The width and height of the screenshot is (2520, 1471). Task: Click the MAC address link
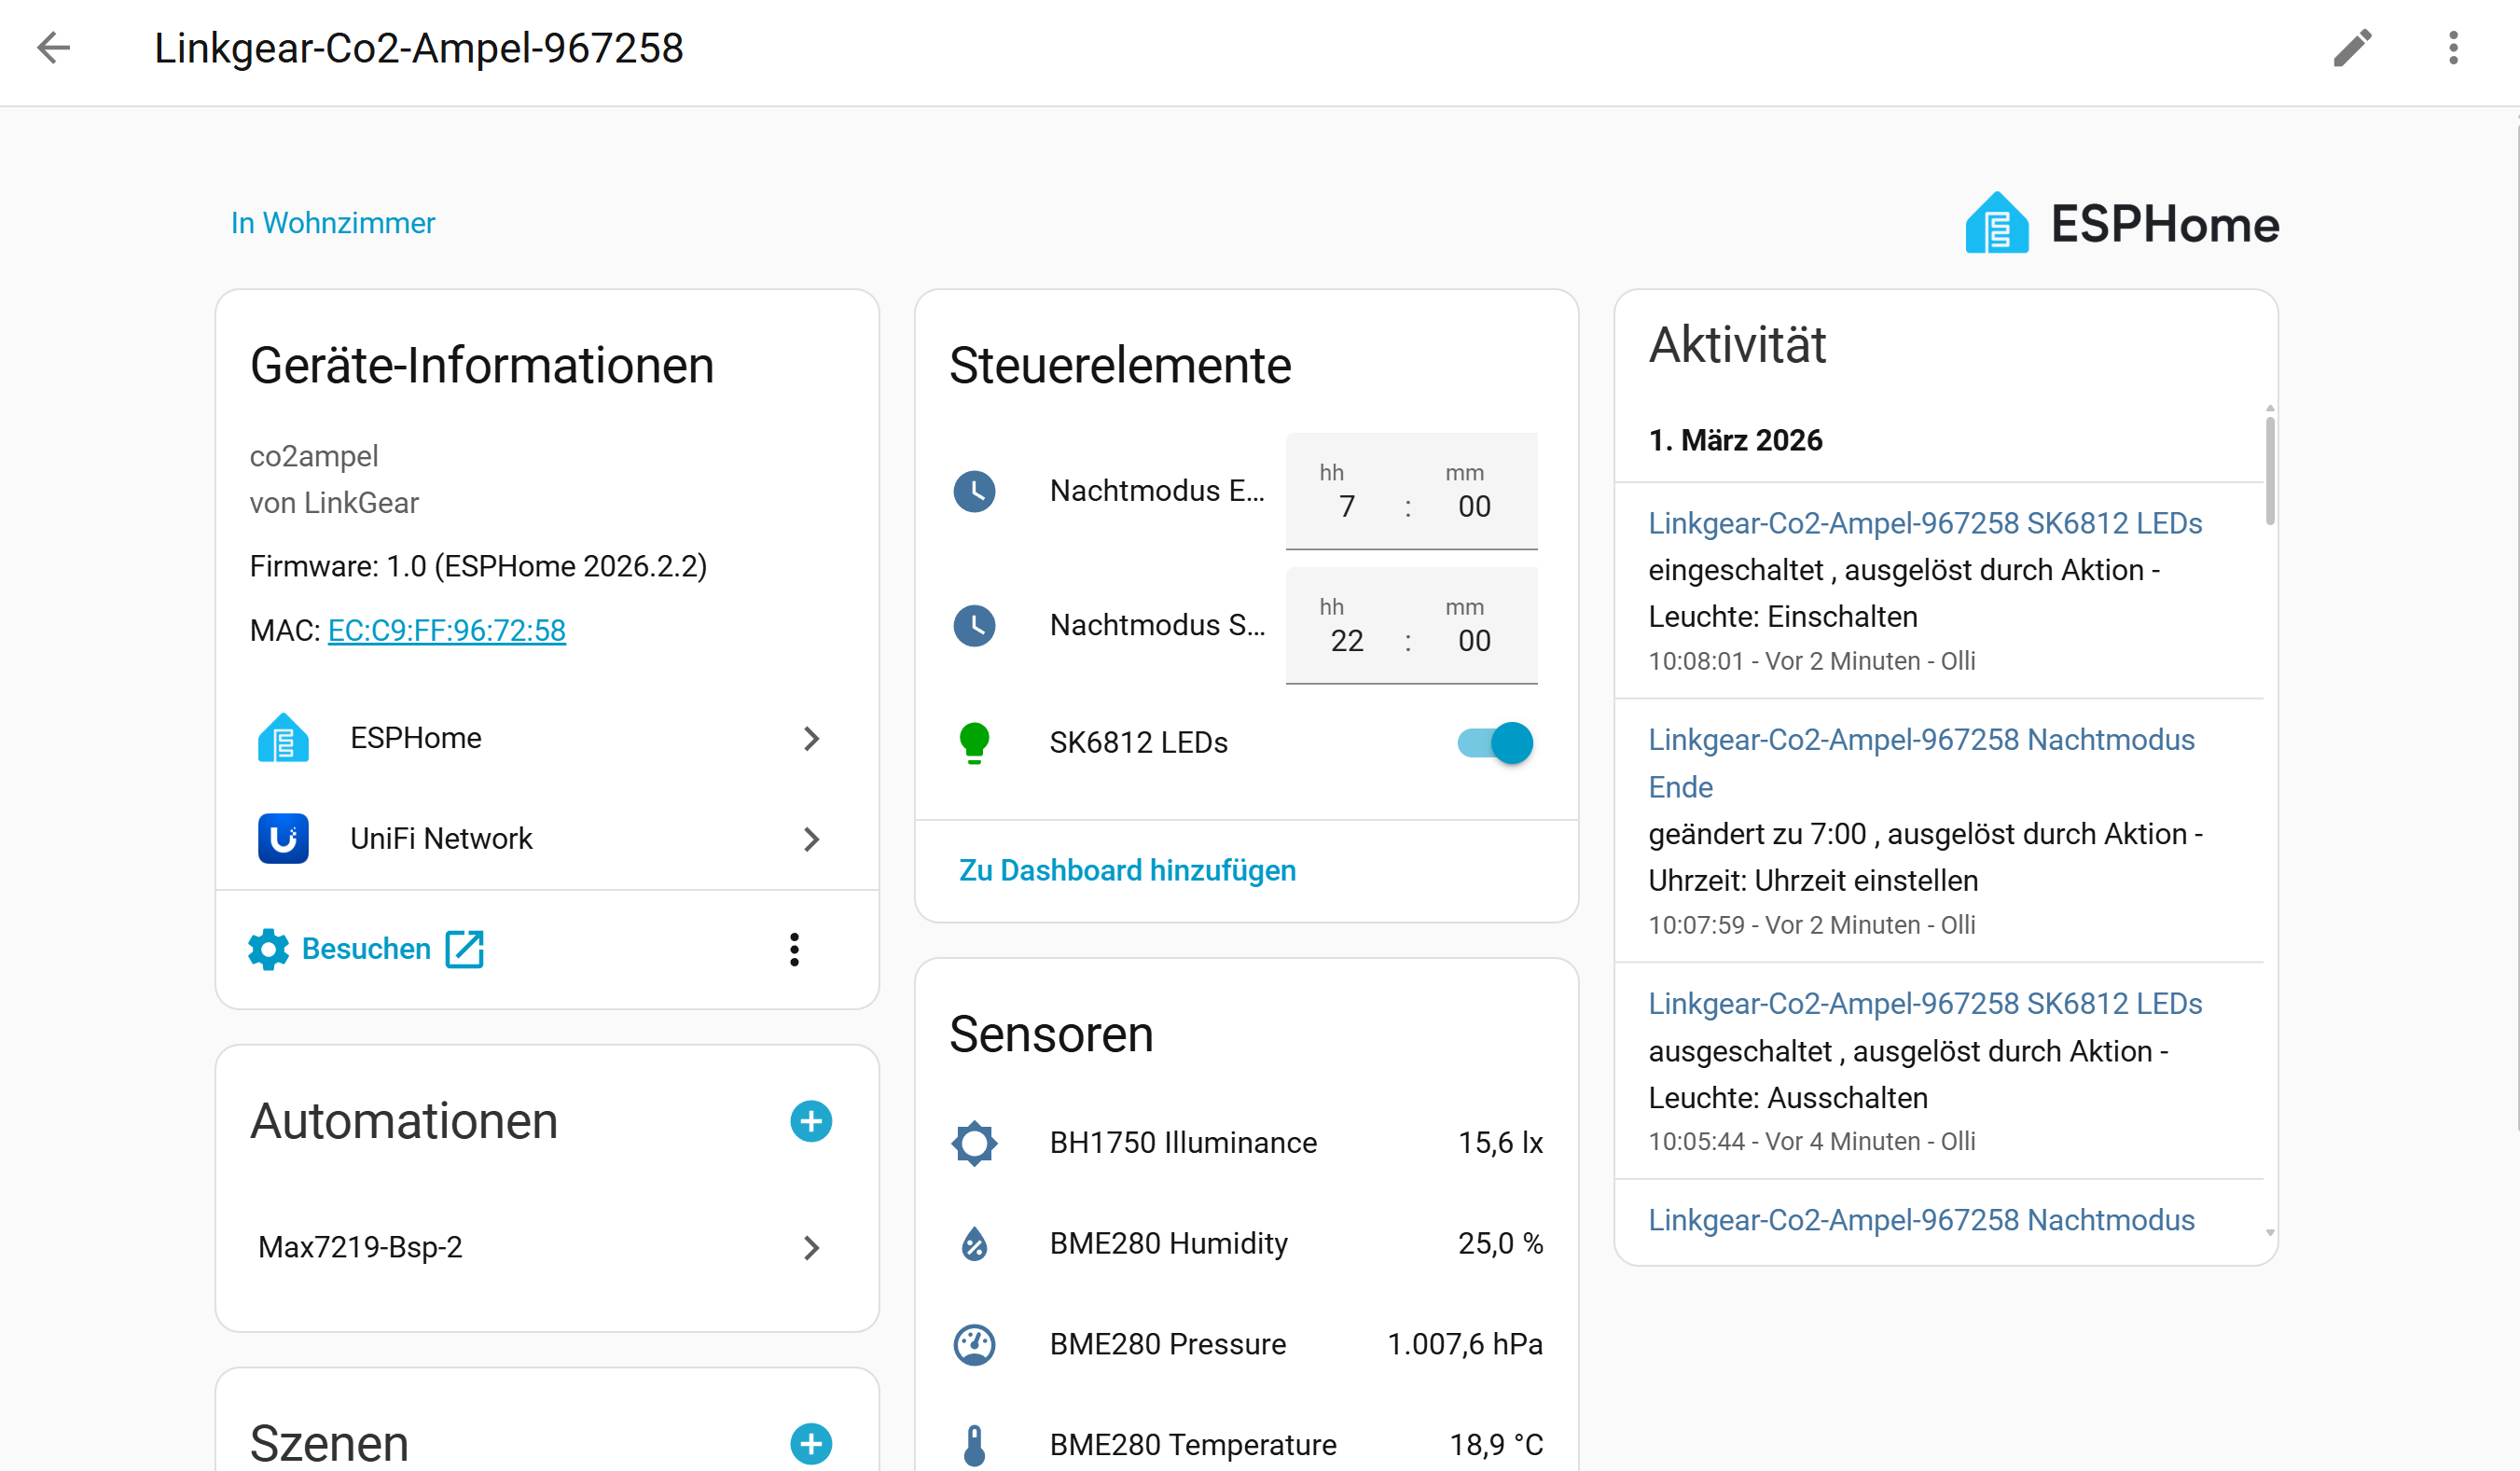pos(446,630)
